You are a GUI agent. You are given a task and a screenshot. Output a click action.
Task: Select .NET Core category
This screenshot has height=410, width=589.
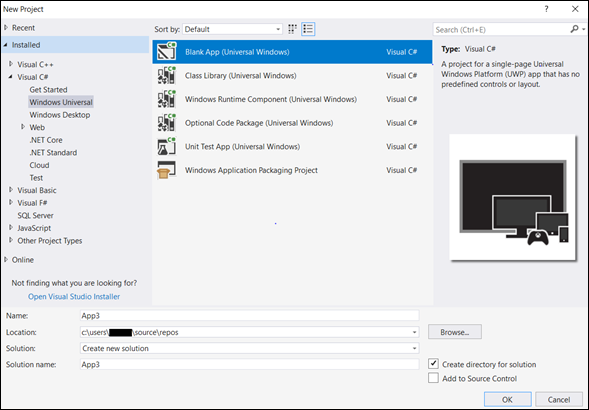tap(46, 140)
